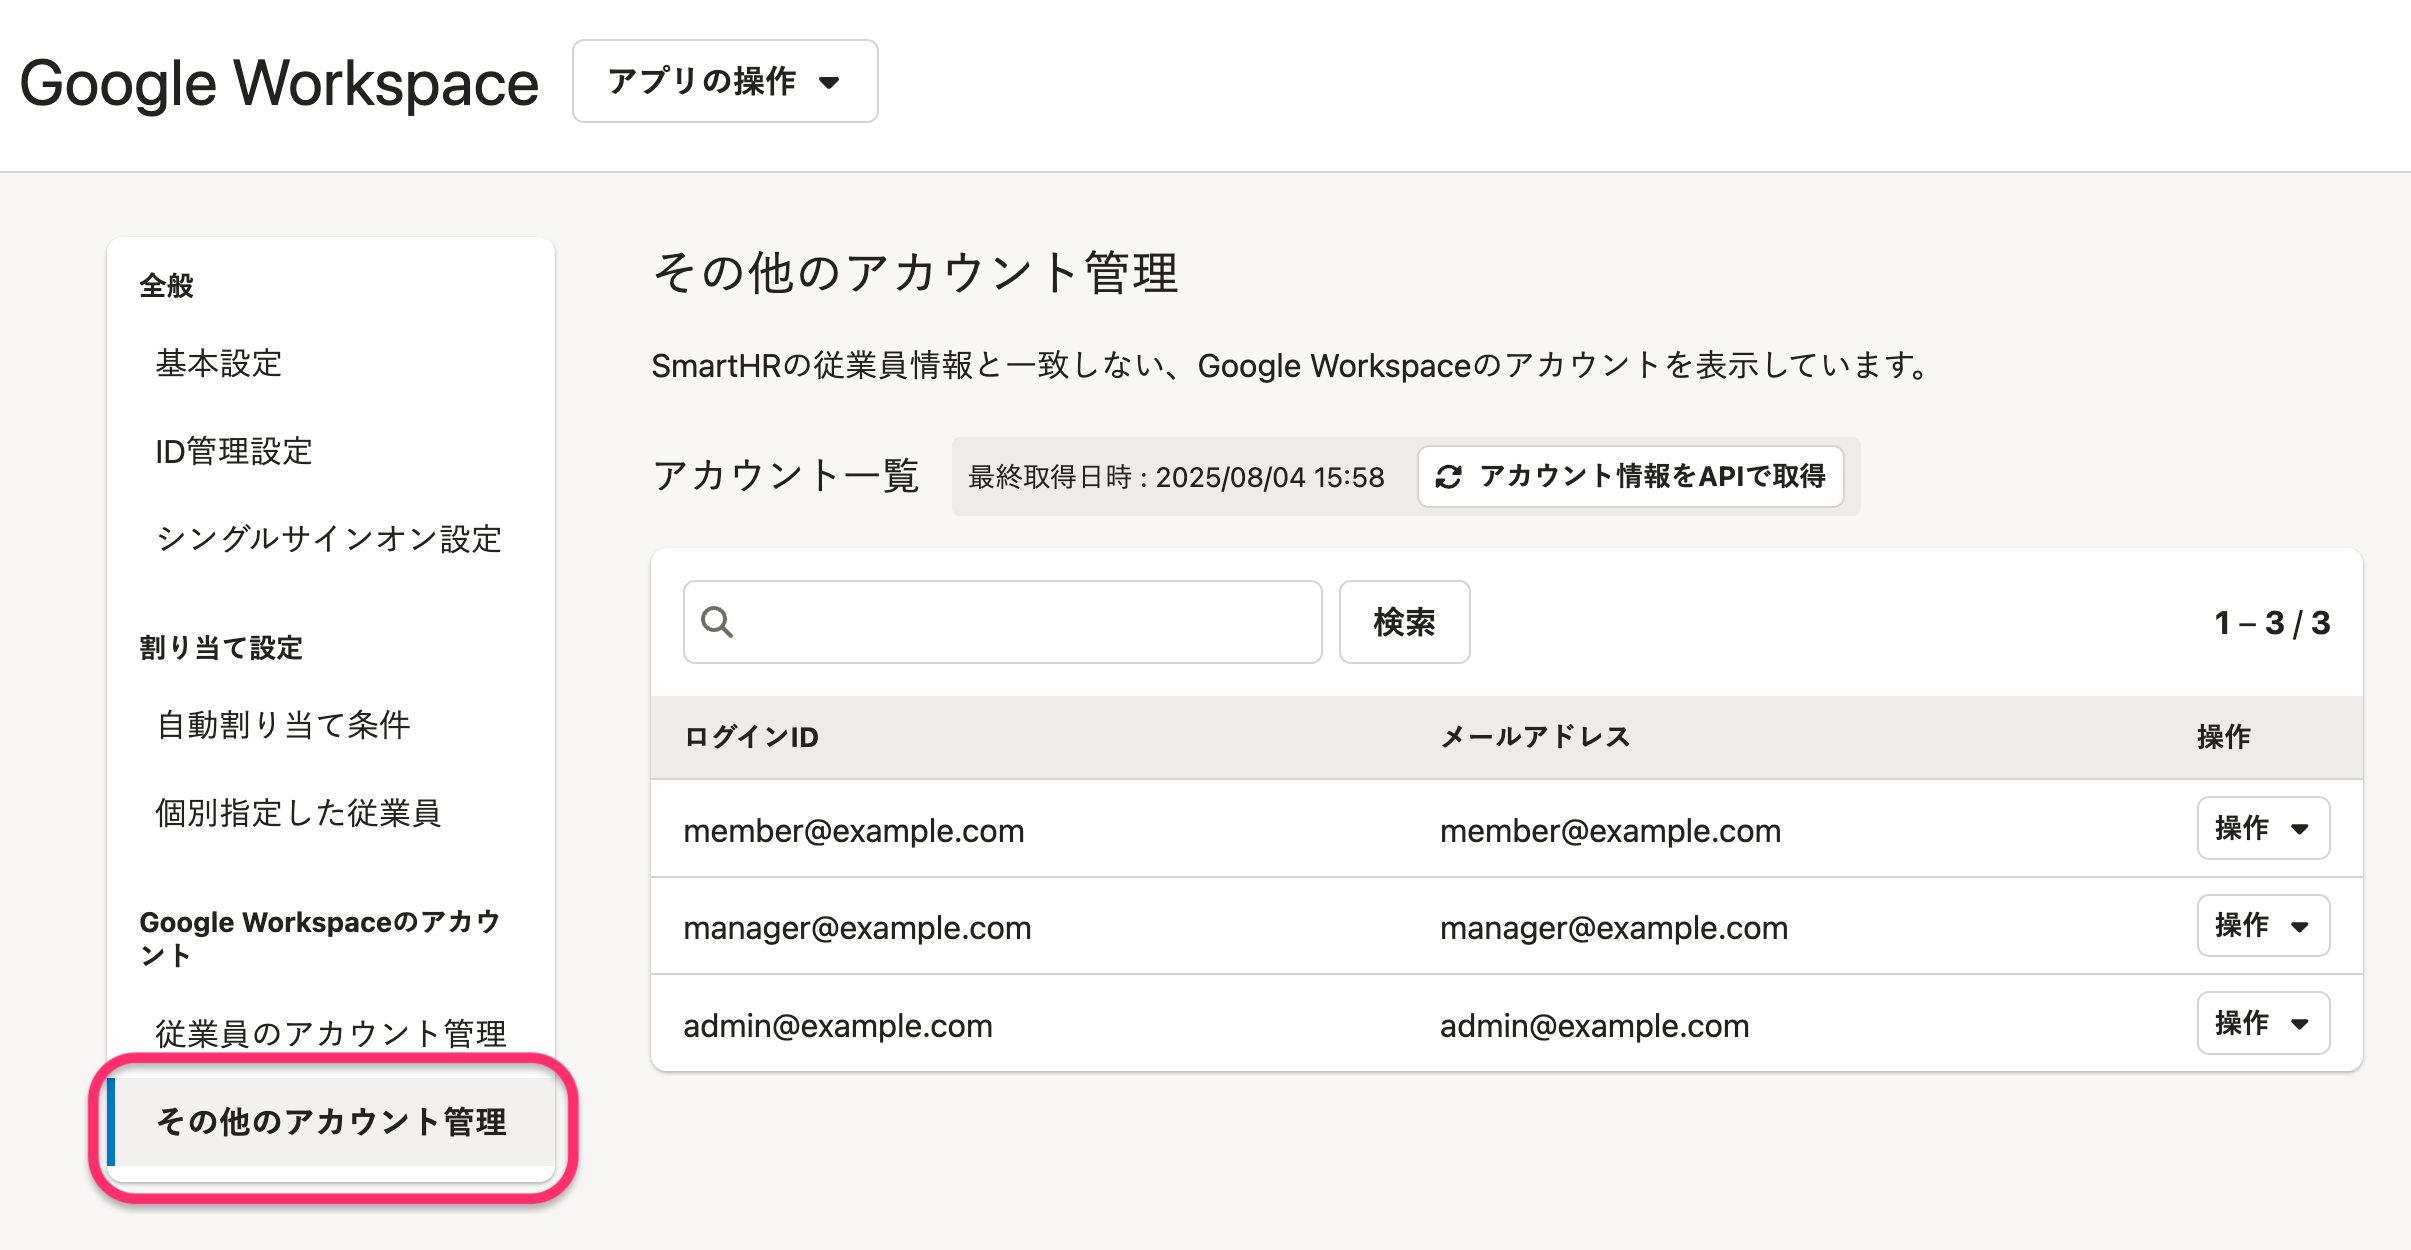The width and height of the screenshot is (2411, 1250).
Task: Click login ID manager@example.com cell
Action: [857, 927]
